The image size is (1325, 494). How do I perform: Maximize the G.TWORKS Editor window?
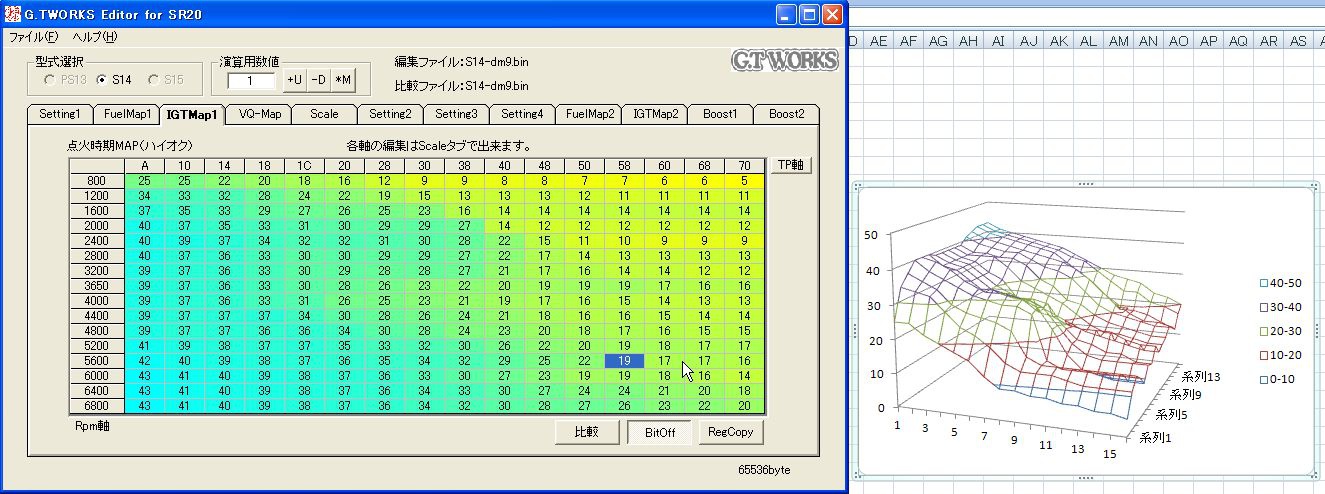[x=810, y=14]
